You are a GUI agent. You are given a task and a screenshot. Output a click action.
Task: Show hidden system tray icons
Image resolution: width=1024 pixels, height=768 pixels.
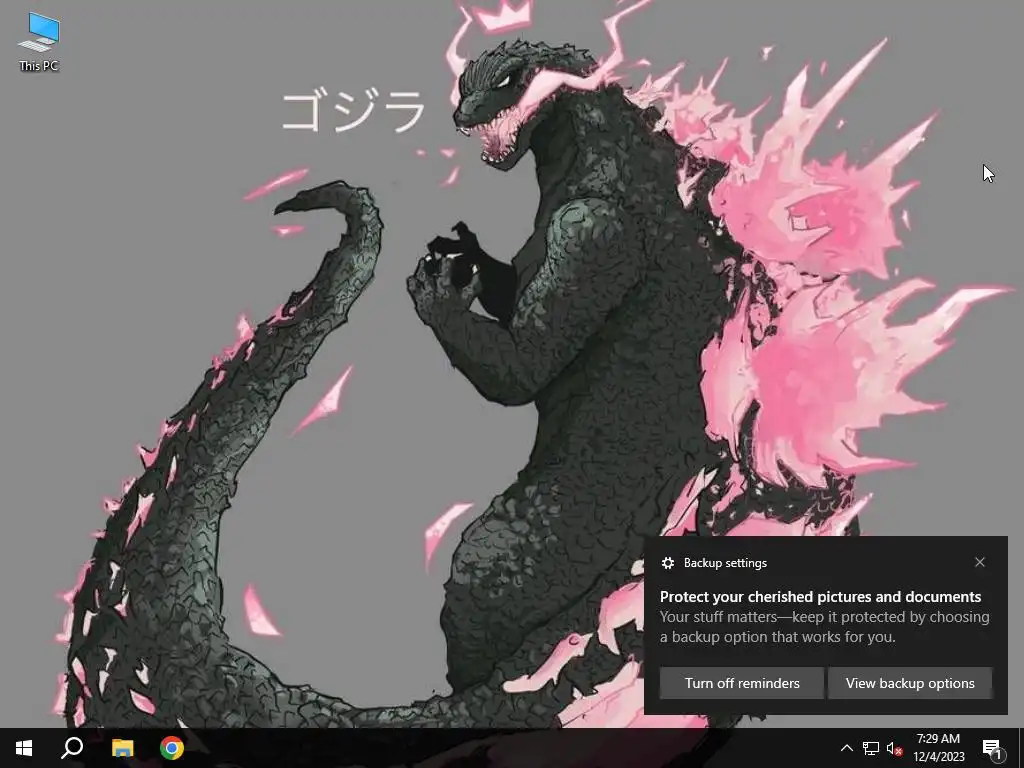[846, 748]
